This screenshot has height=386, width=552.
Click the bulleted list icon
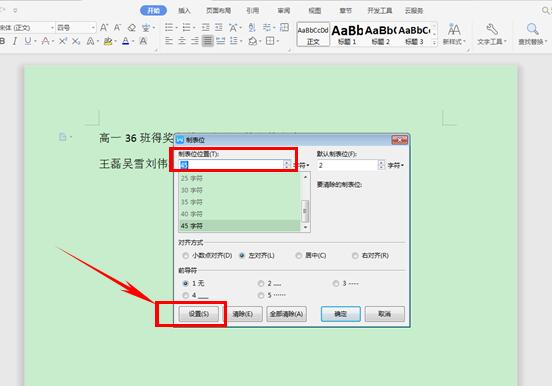169,27
